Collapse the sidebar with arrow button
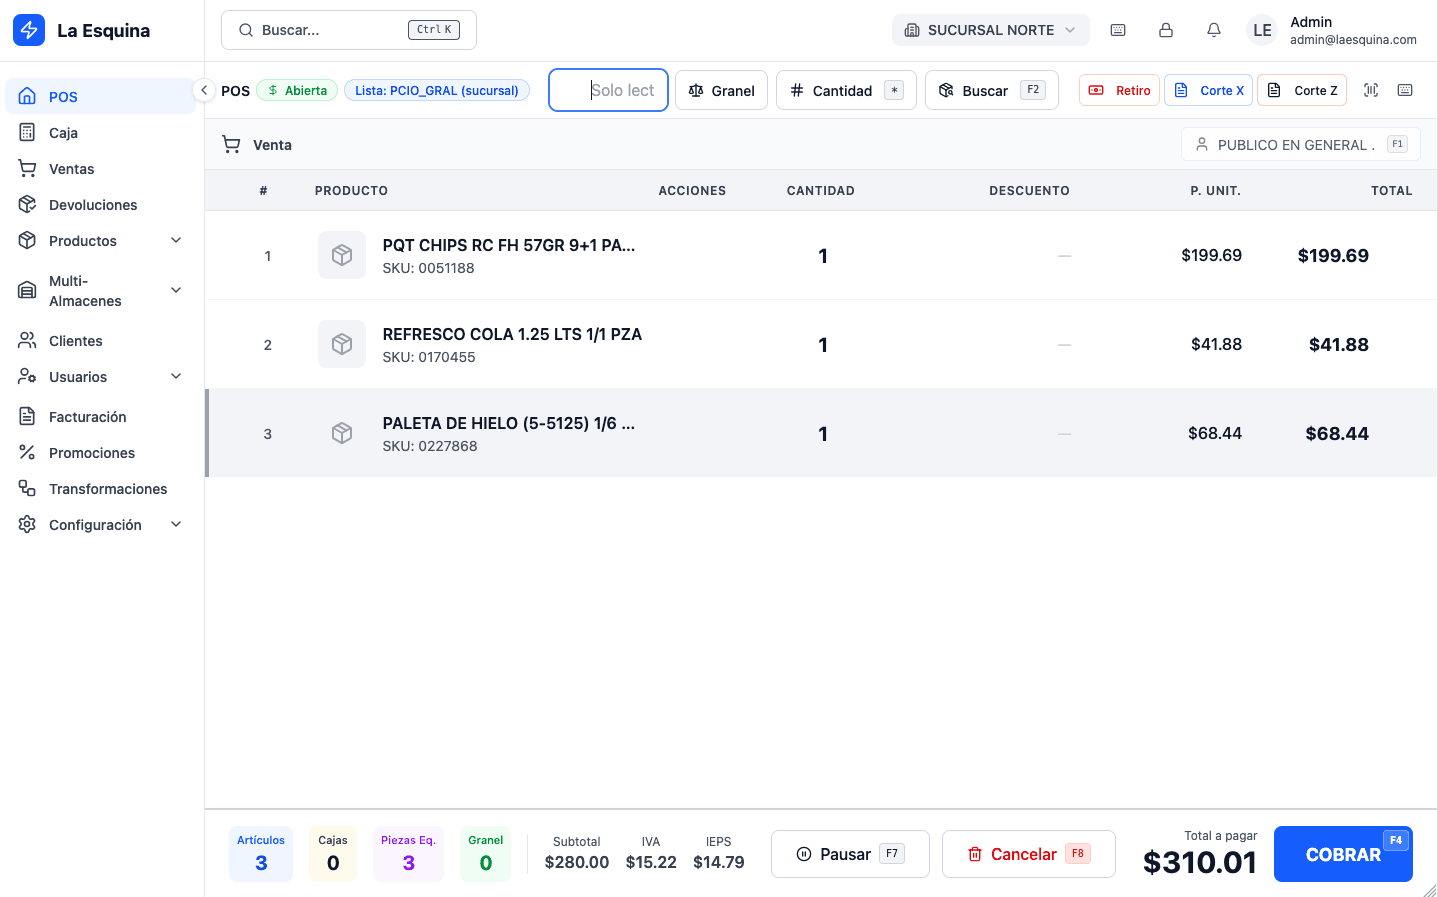 pyautogui.click(x=204, y=90)
